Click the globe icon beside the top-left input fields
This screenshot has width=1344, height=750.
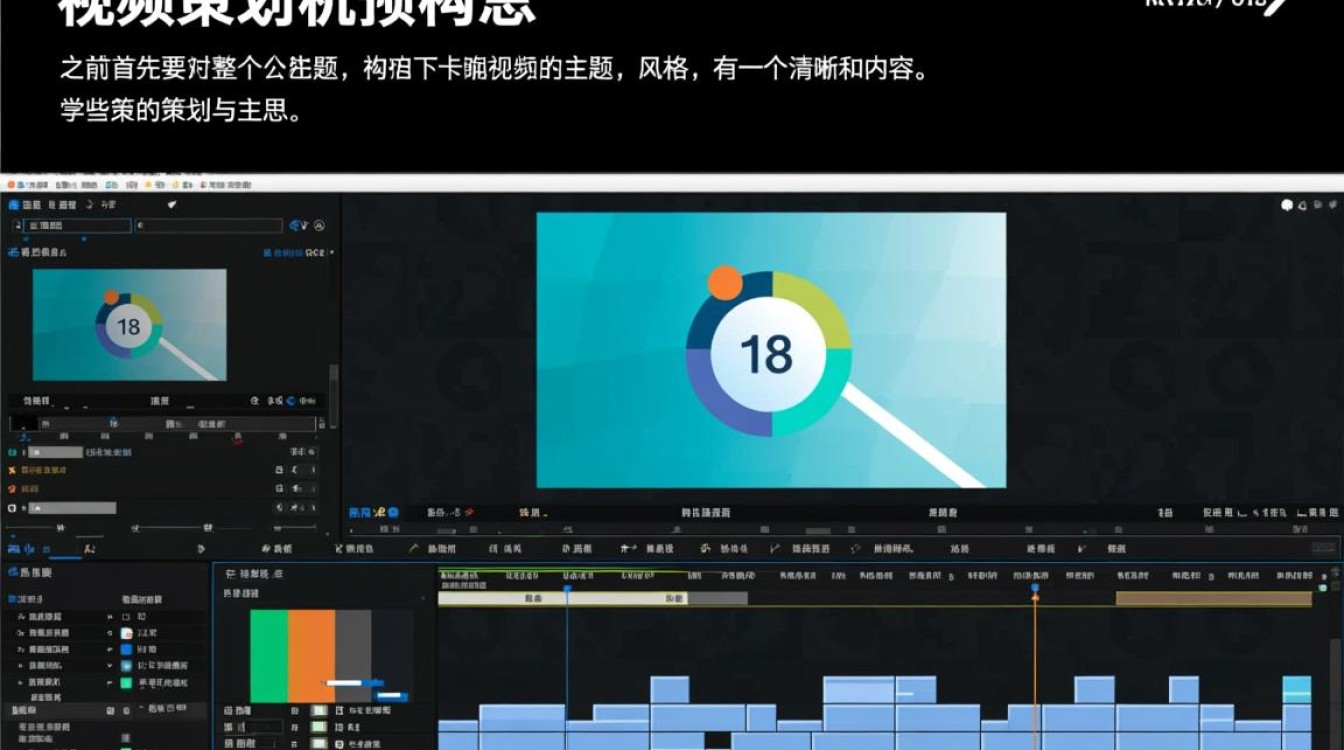point(295,226)
